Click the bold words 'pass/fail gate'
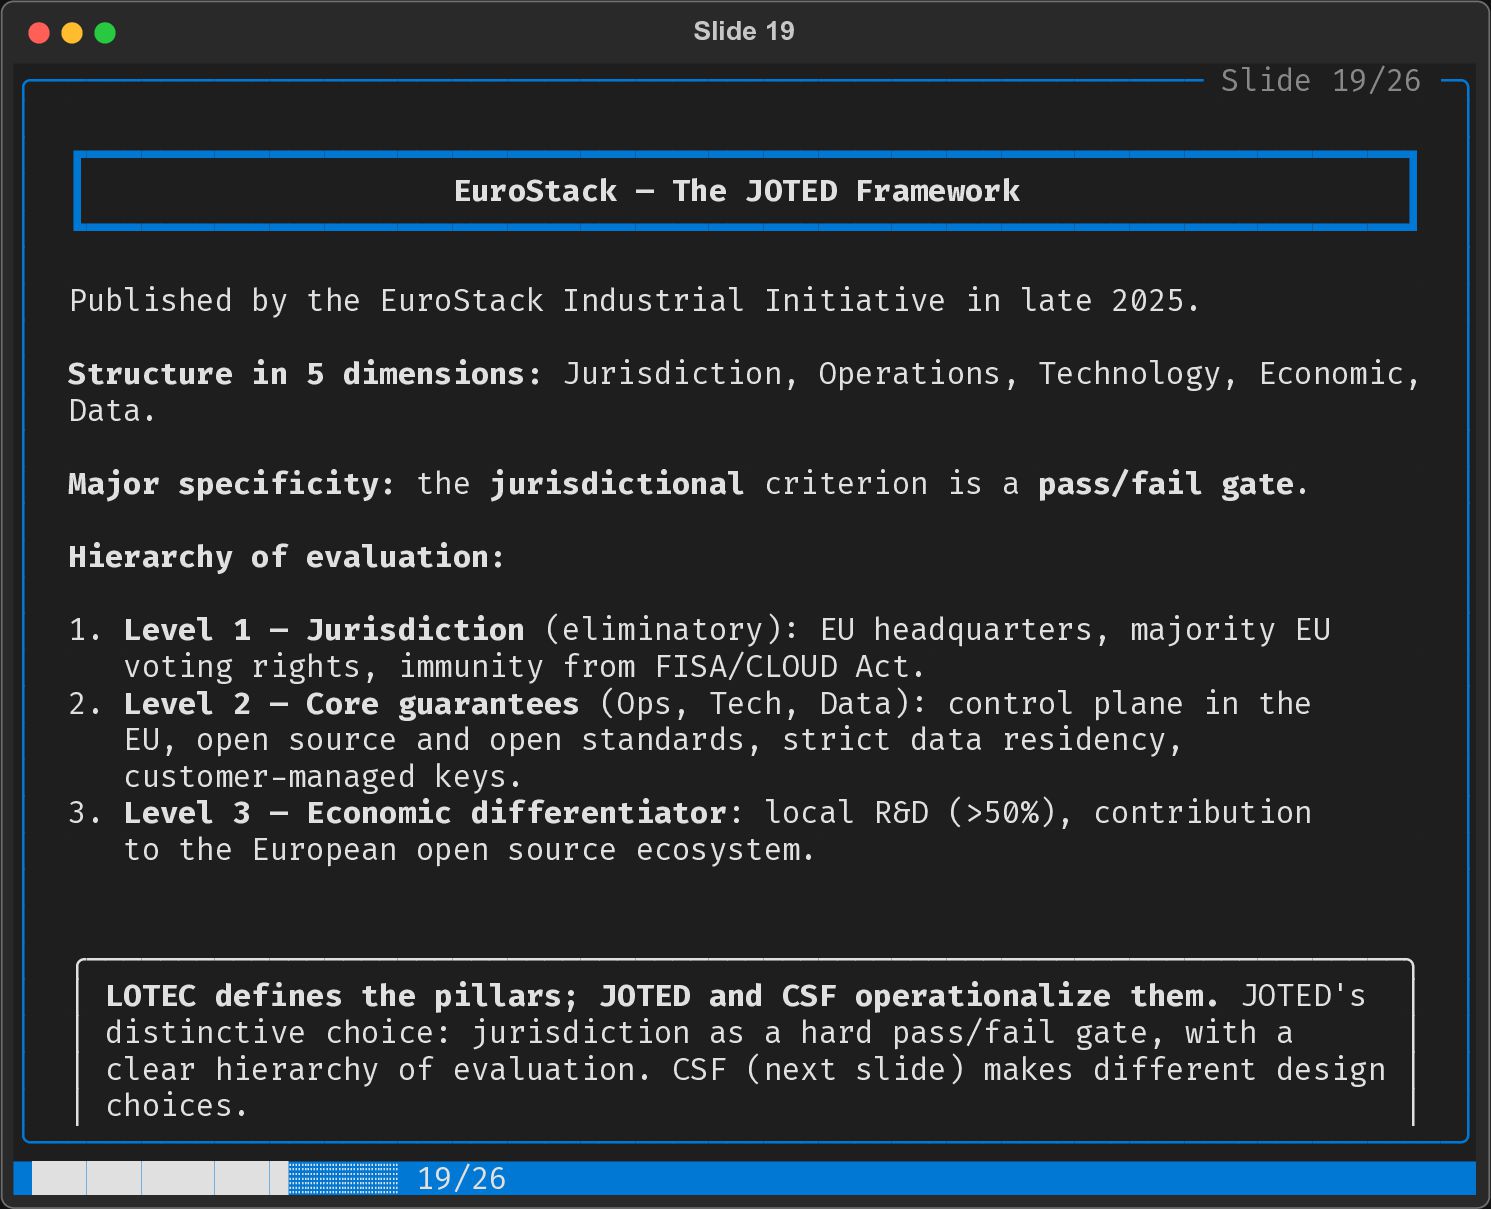The image size is (1492, 1210). (x=1166, y=484)
